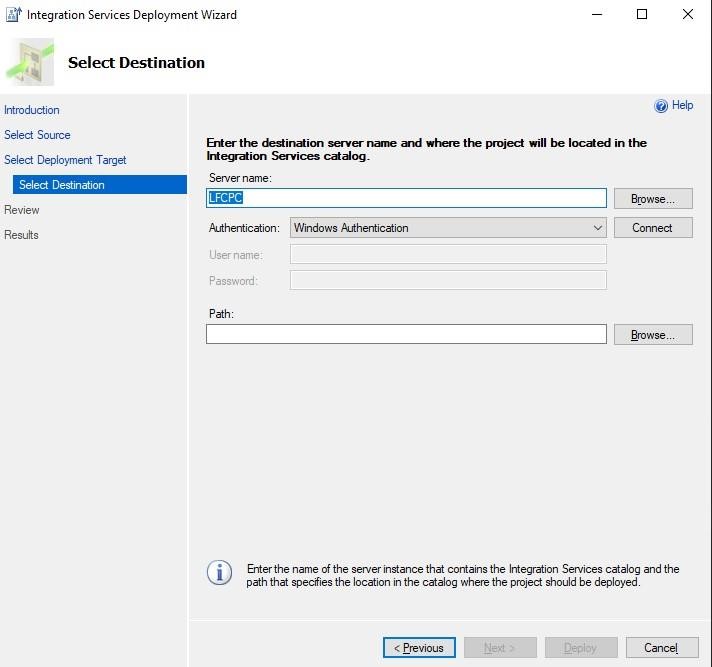Minimize the wizard window
This screenshot has width=712, height=667.
pos(597,15)
